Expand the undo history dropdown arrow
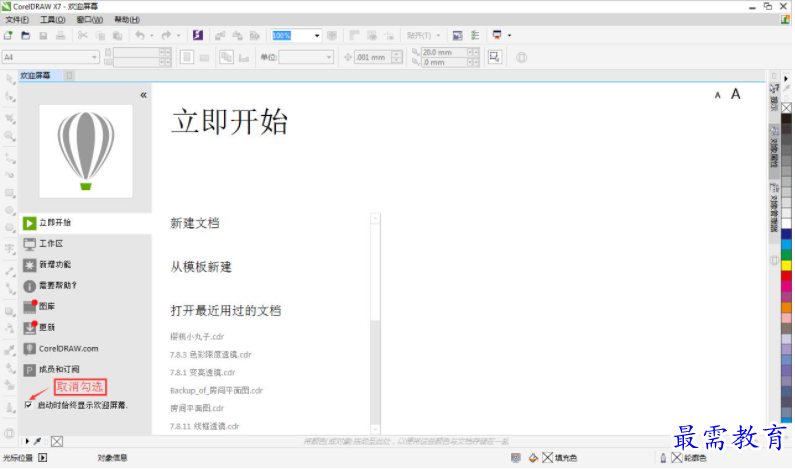 tap(152, 35)
